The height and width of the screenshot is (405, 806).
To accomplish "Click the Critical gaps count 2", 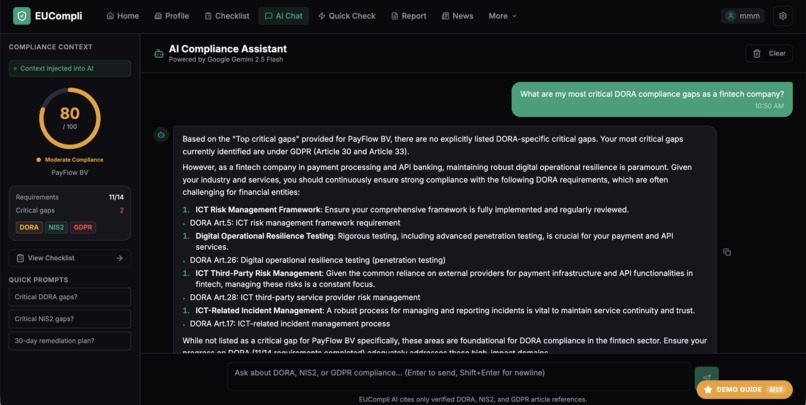I will 122,210.
